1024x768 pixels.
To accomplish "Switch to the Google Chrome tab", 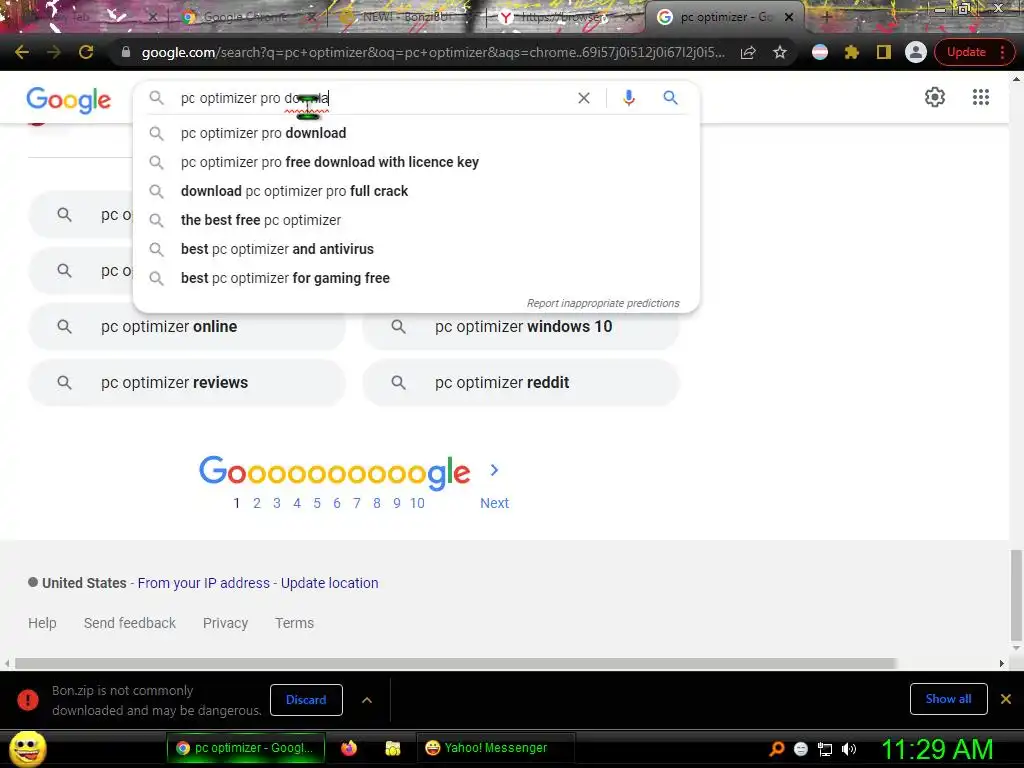I will pyautogui.click(x=248, y=17).
